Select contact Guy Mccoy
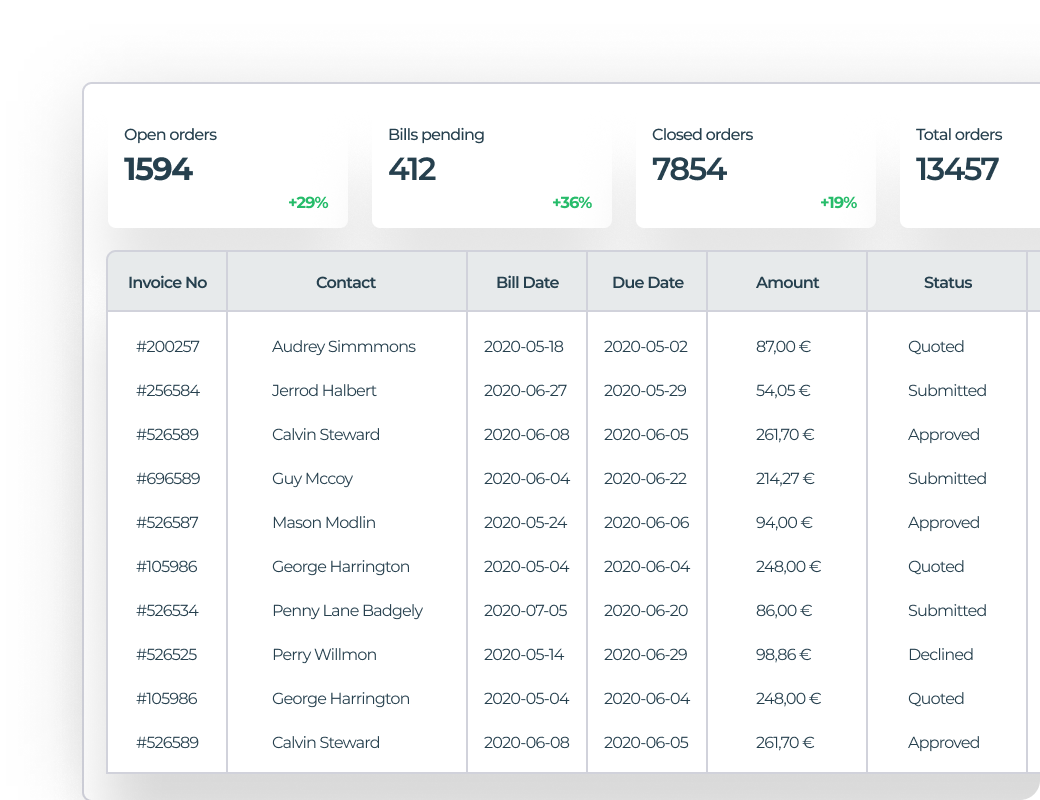The width and height of the screenshot is (1040, 800). (312, 478)
